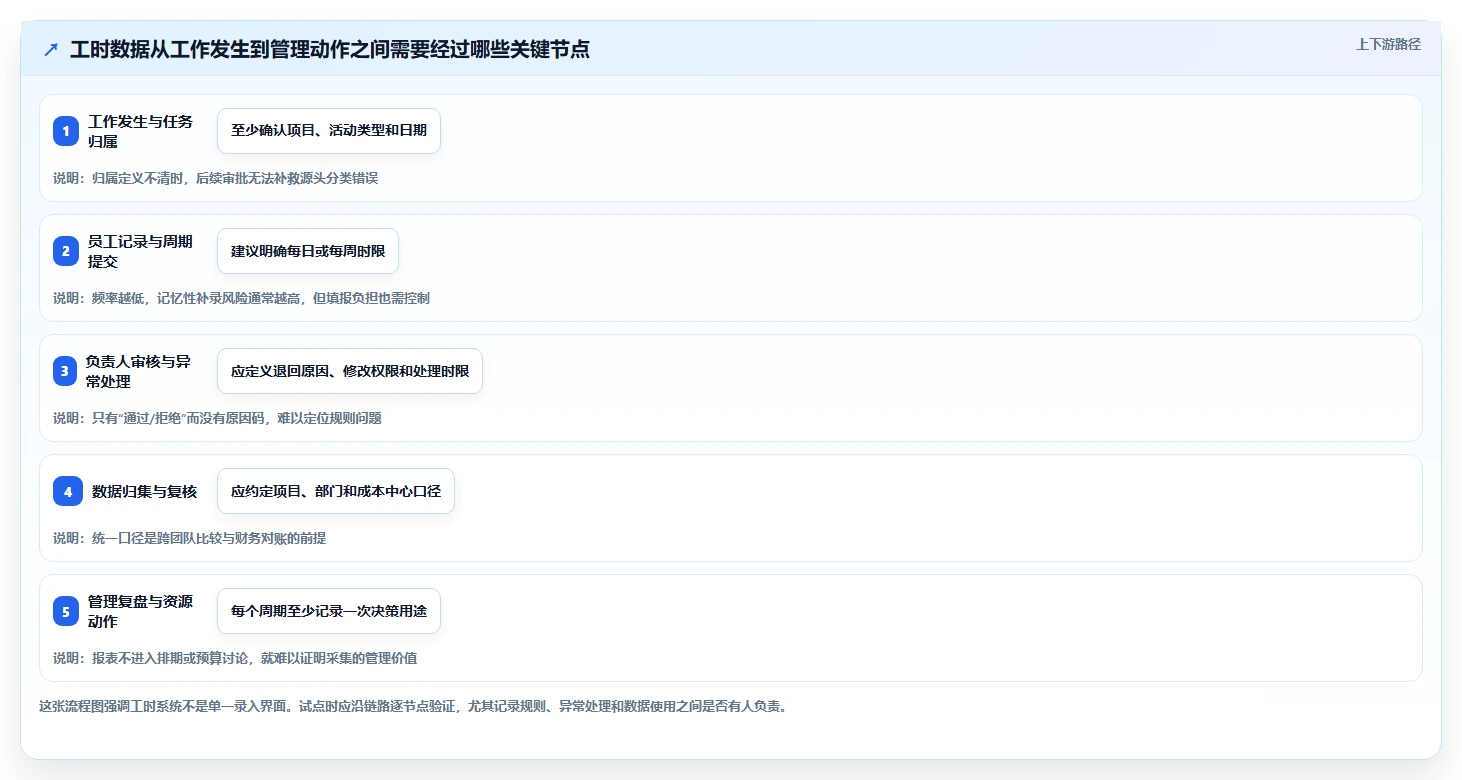Click the main title 工时数据从工作发生到管理动作

point(330,49)
